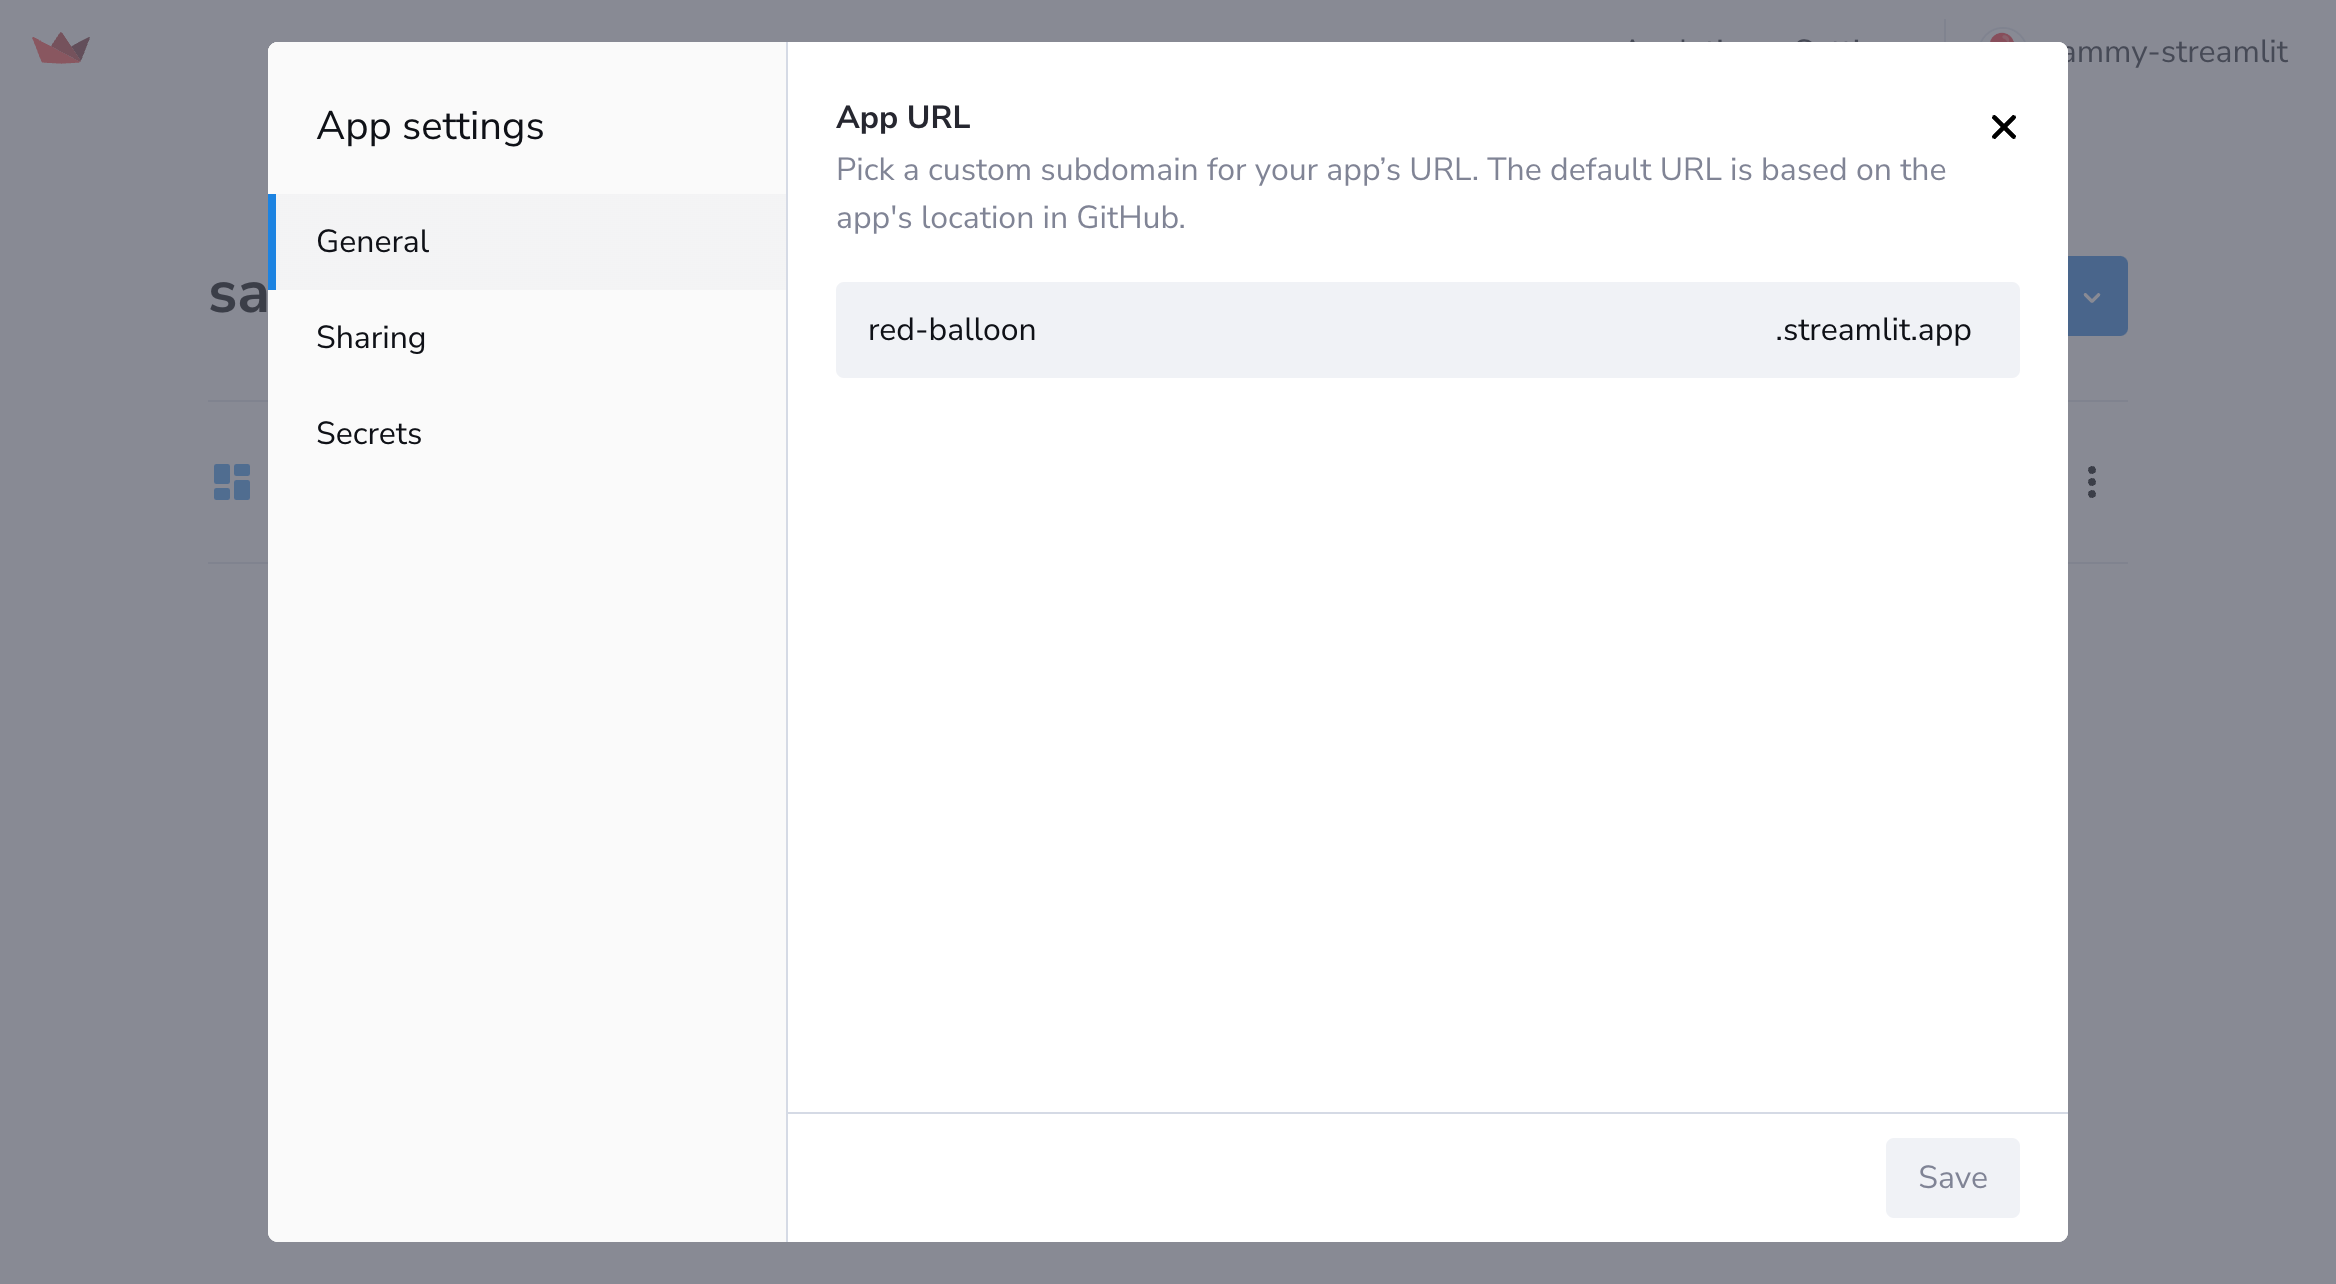Click the red balloon user avatar
This screenshot has height=1284, width=2336.
click(2001, 39)
